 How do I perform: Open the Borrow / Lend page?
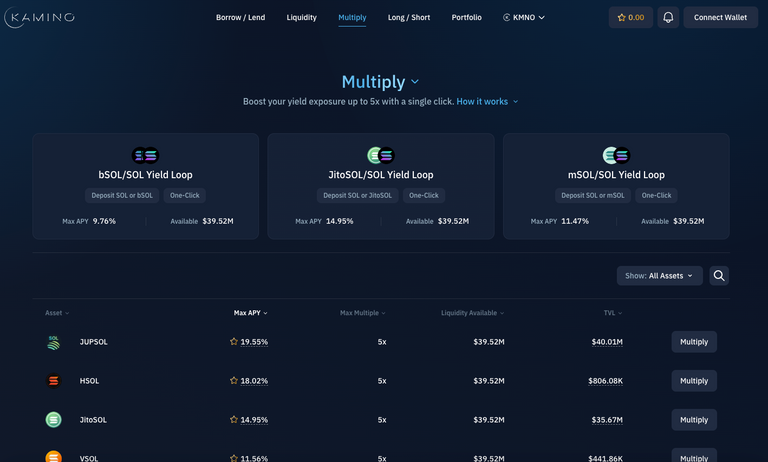tap(240, 17)
